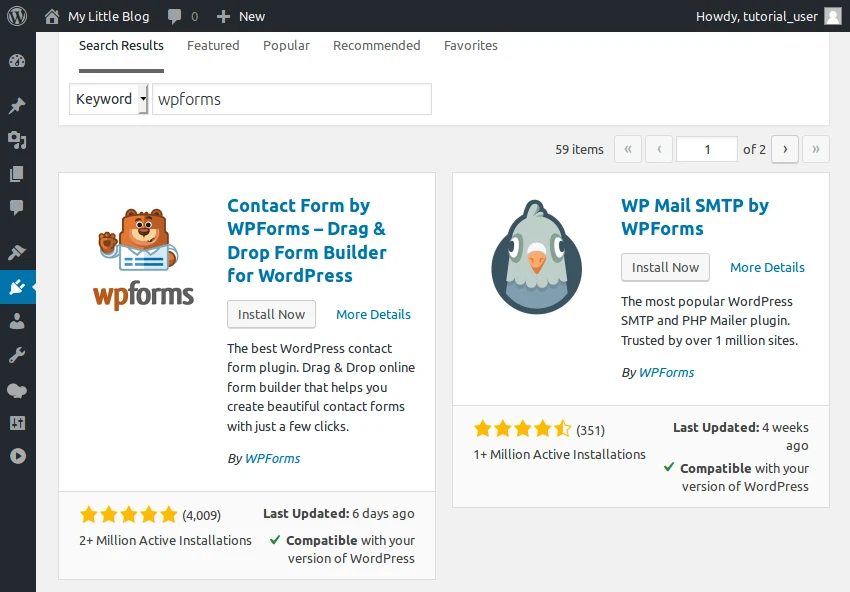
Task: Click the 1+ Million Active Installations text
Action: (x=559, y=454)
